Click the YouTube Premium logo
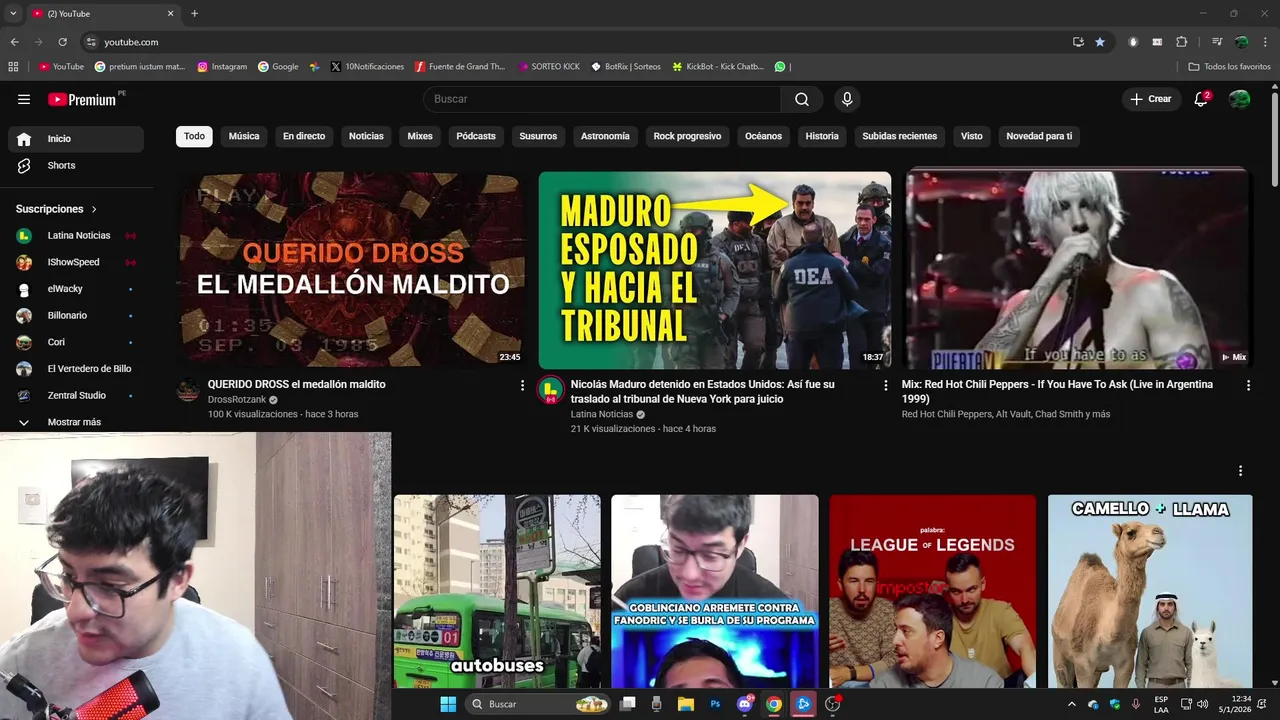Image resolution: width=1280 pixels, height=720 pixels. coord(82,99)
